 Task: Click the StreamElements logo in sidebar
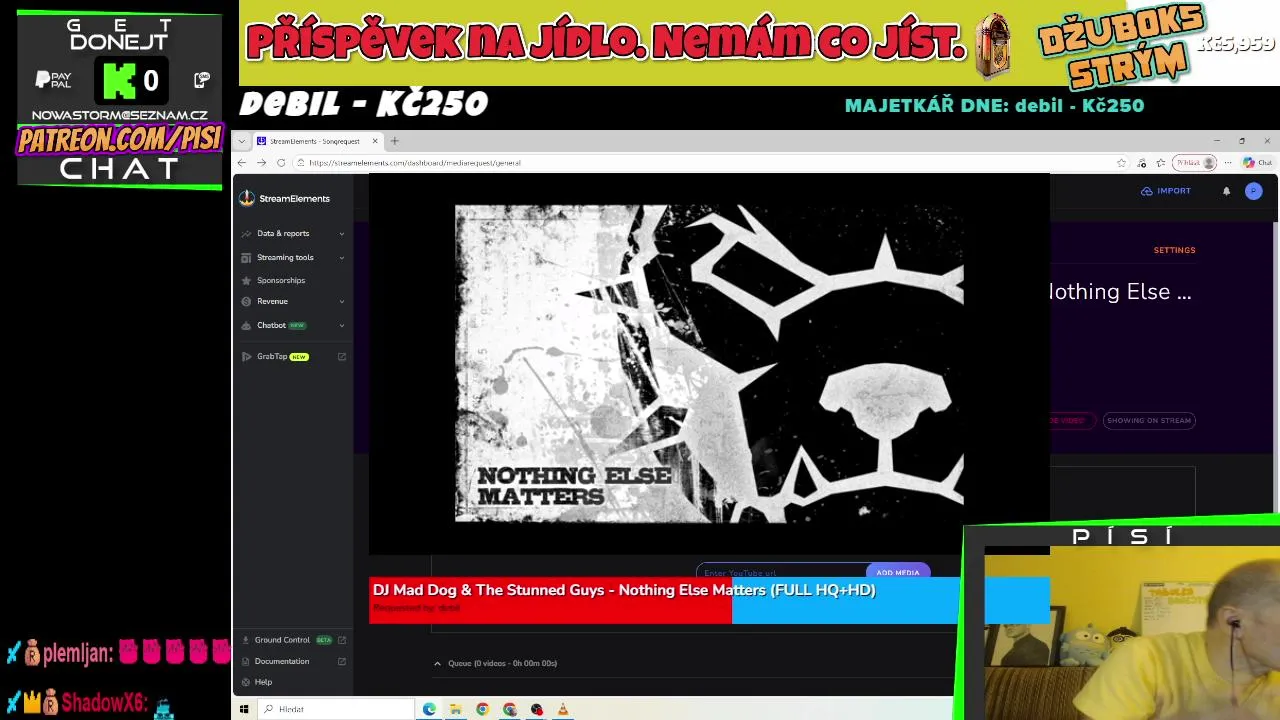(x=285, y=198)
